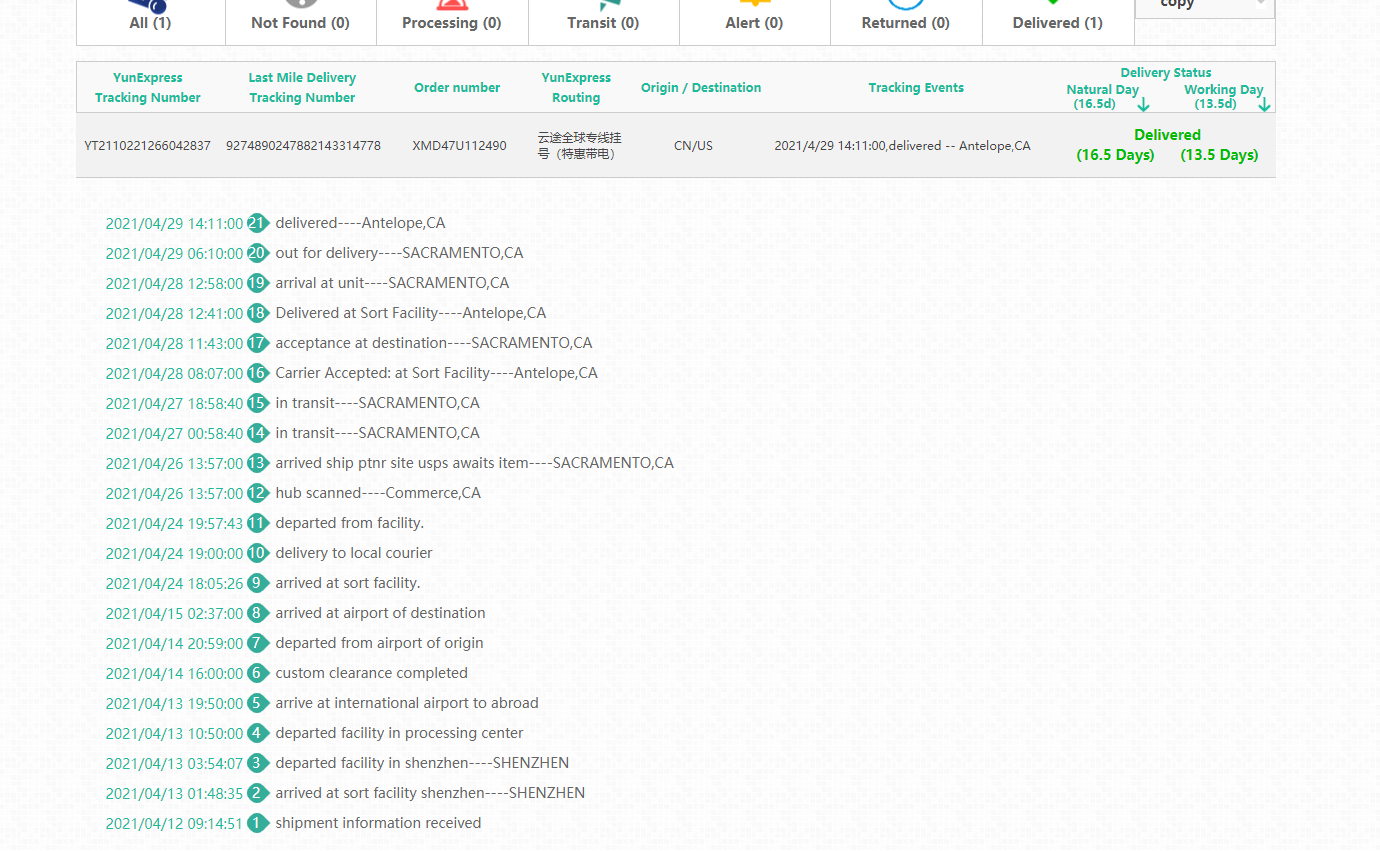Viewport: 1380px width, 851px height.
Task: Open the copy dropdown
Action: [x=1204, y=6]
